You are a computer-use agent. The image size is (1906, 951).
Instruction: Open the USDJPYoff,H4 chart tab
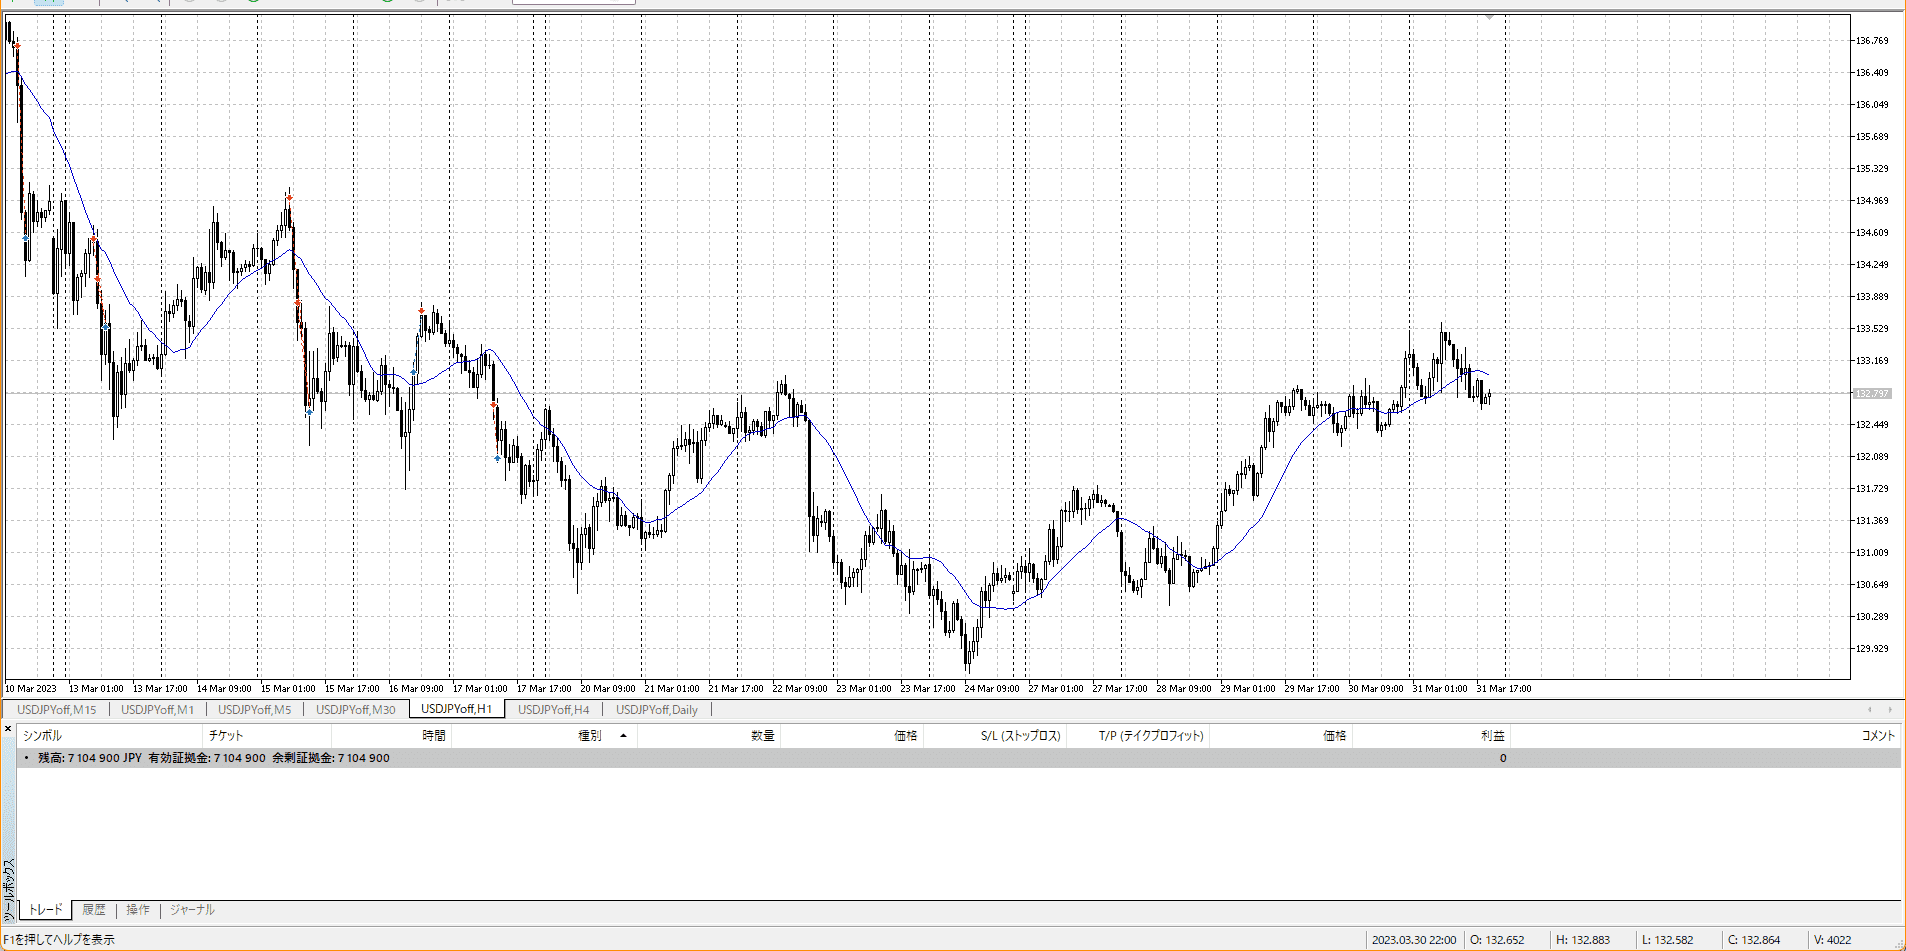tap(553, 710)
